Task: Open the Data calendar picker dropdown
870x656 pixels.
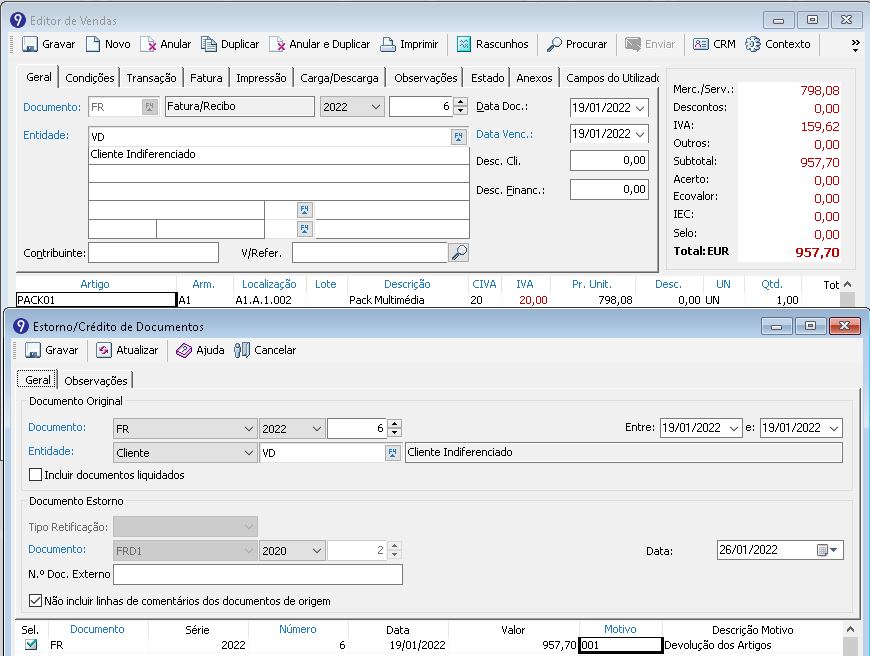Action: (831, 550)
